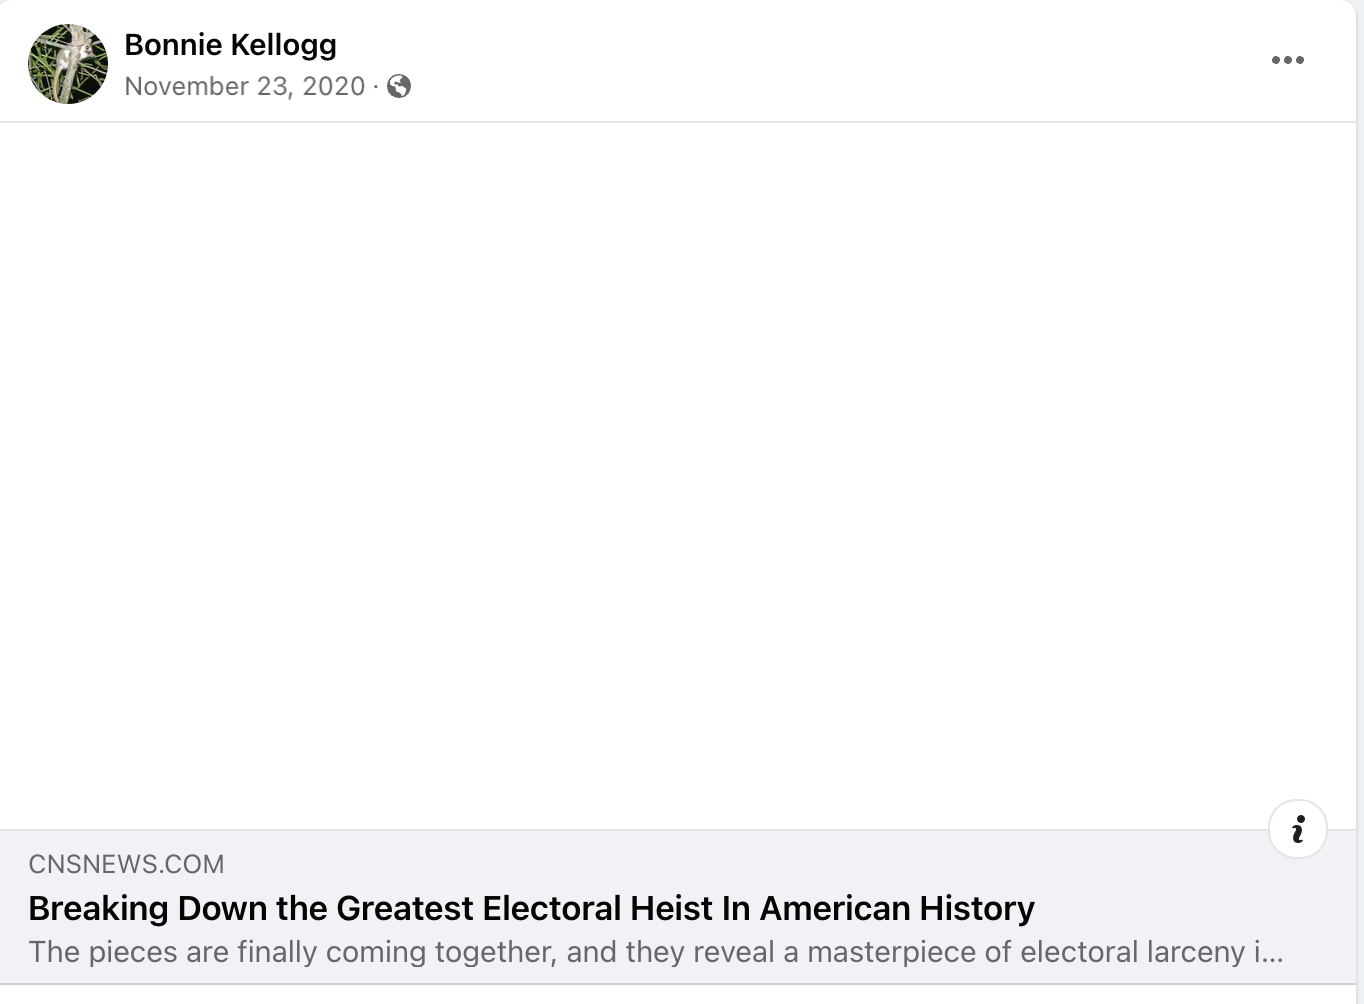Open the three-dot post options menu
The width and height of the screenshot is (1364, 1004).
1287,60
